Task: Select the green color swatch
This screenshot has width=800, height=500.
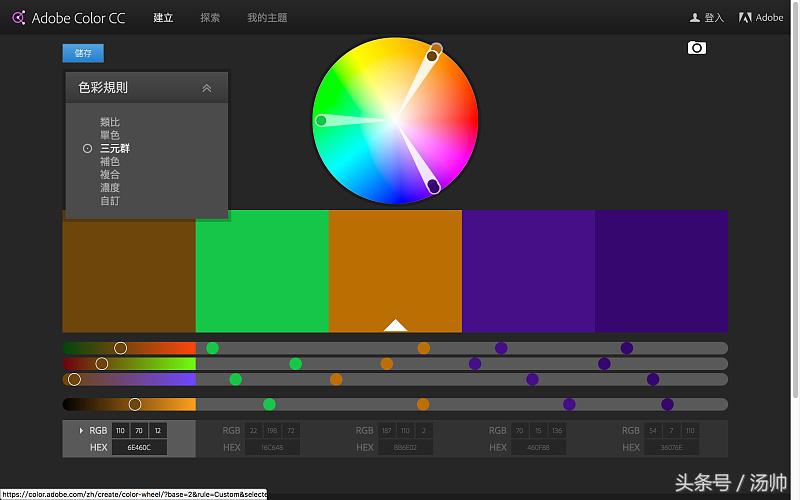Action: pyautogui.click(x=262, y=271)
